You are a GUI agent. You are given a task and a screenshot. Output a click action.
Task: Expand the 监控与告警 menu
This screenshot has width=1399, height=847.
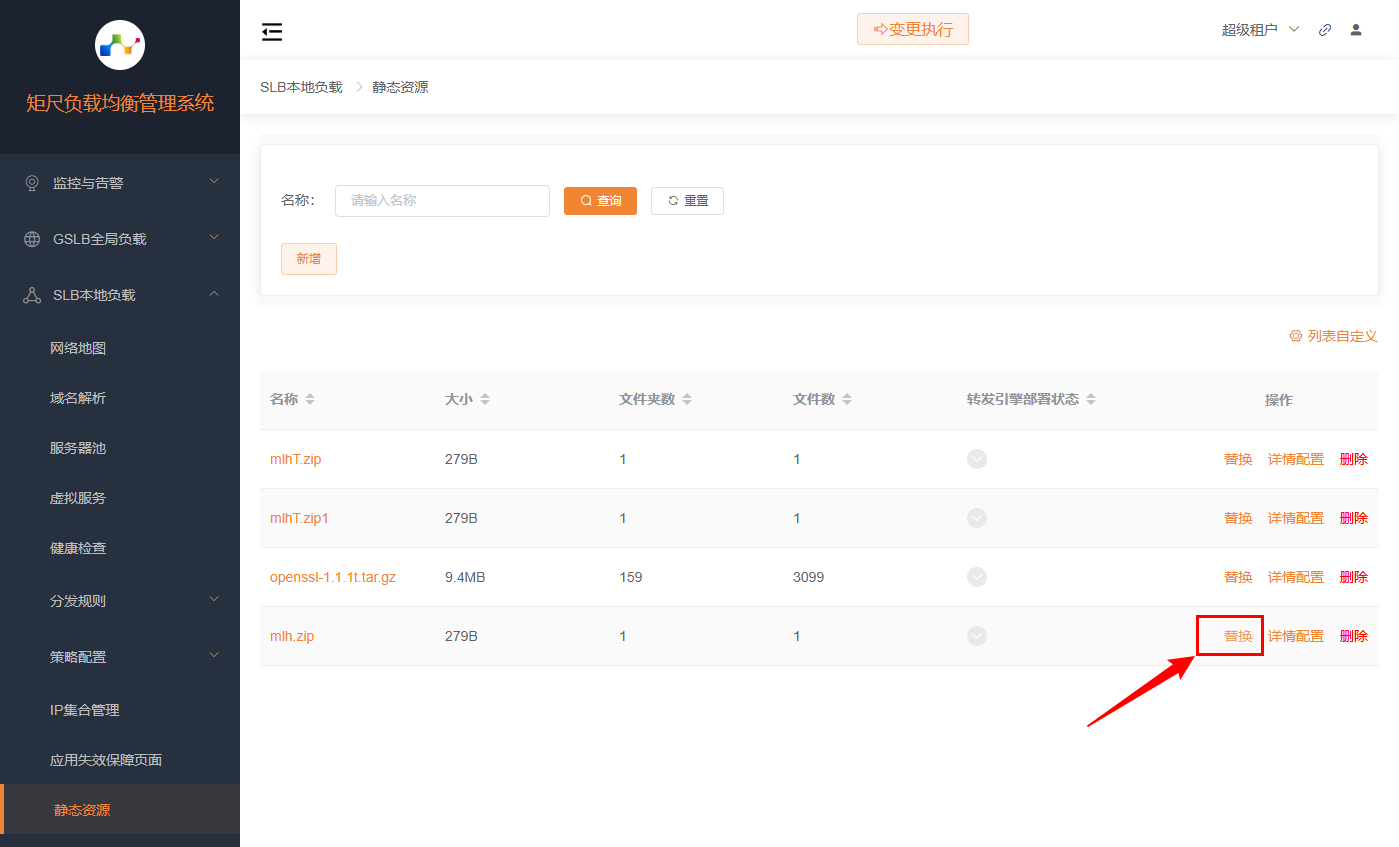coord(120,183)
